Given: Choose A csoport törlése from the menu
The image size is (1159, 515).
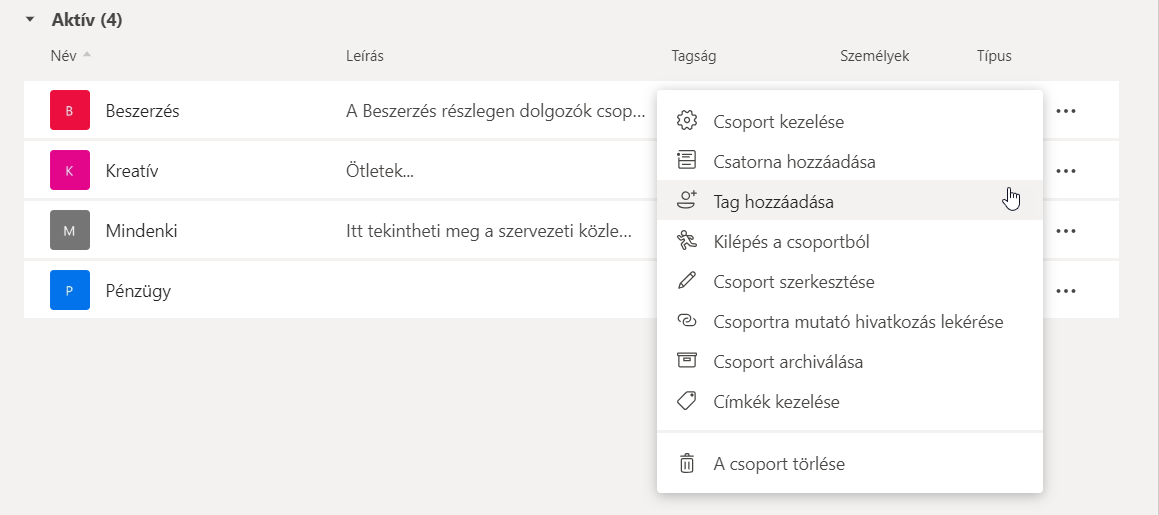Looking at the screenshot, I should tap(779, 464).
